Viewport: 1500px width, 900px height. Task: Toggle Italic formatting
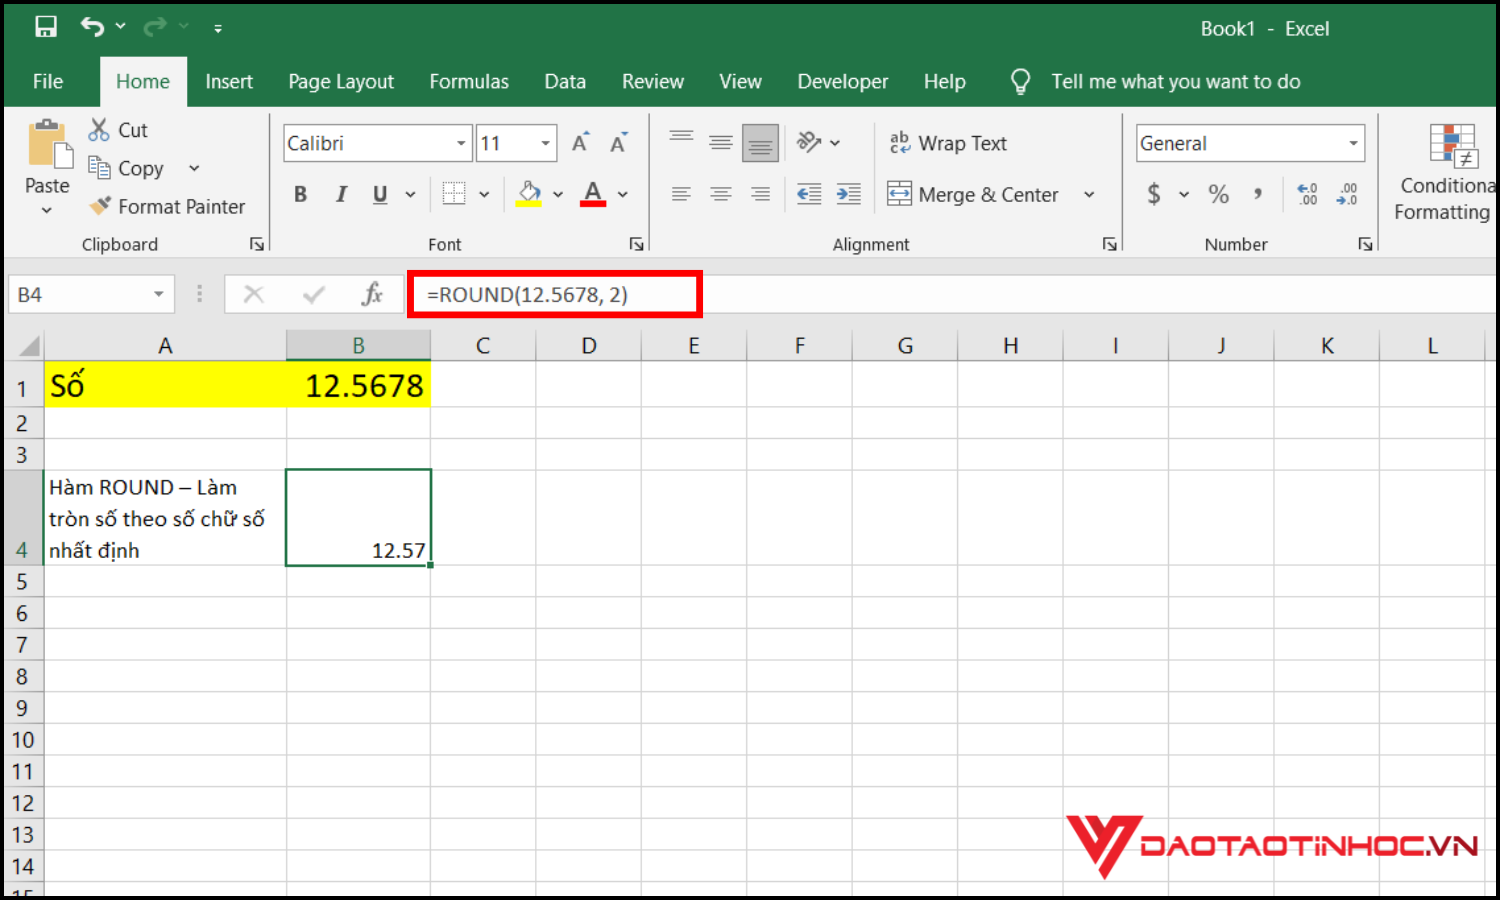[341, 194]
